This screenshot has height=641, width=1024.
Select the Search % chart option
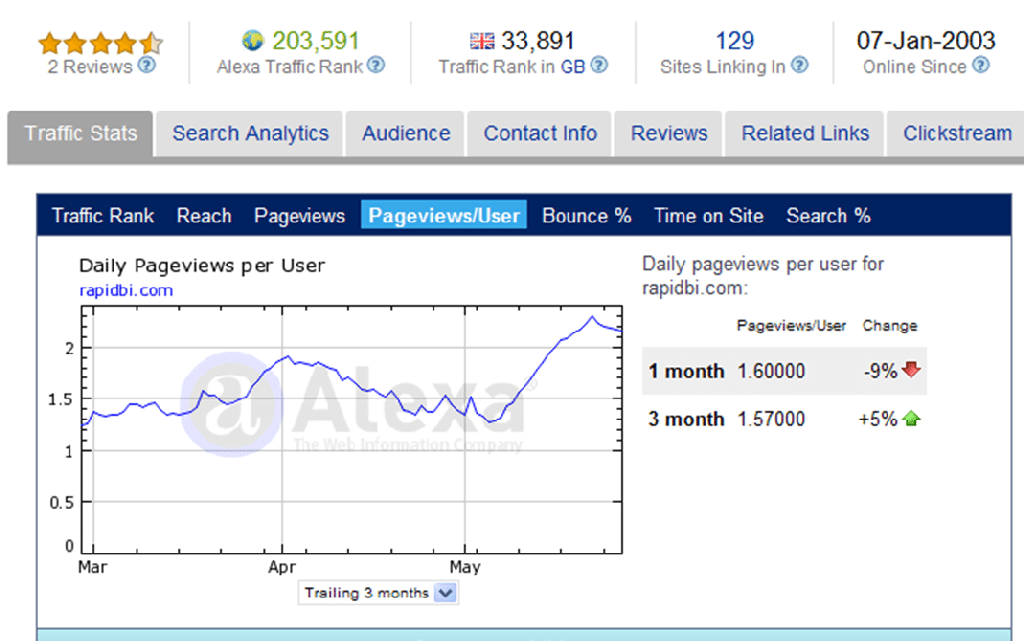coord(828,215)
